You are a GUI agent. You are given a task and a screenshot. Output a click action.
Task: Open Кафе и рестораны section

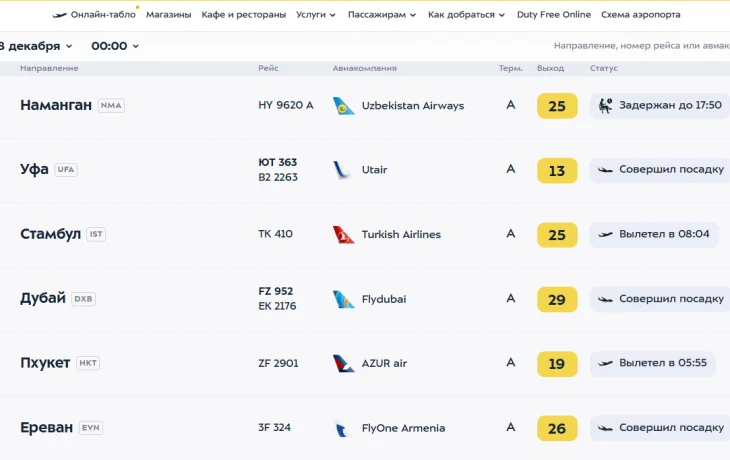[x=243, y=15]
